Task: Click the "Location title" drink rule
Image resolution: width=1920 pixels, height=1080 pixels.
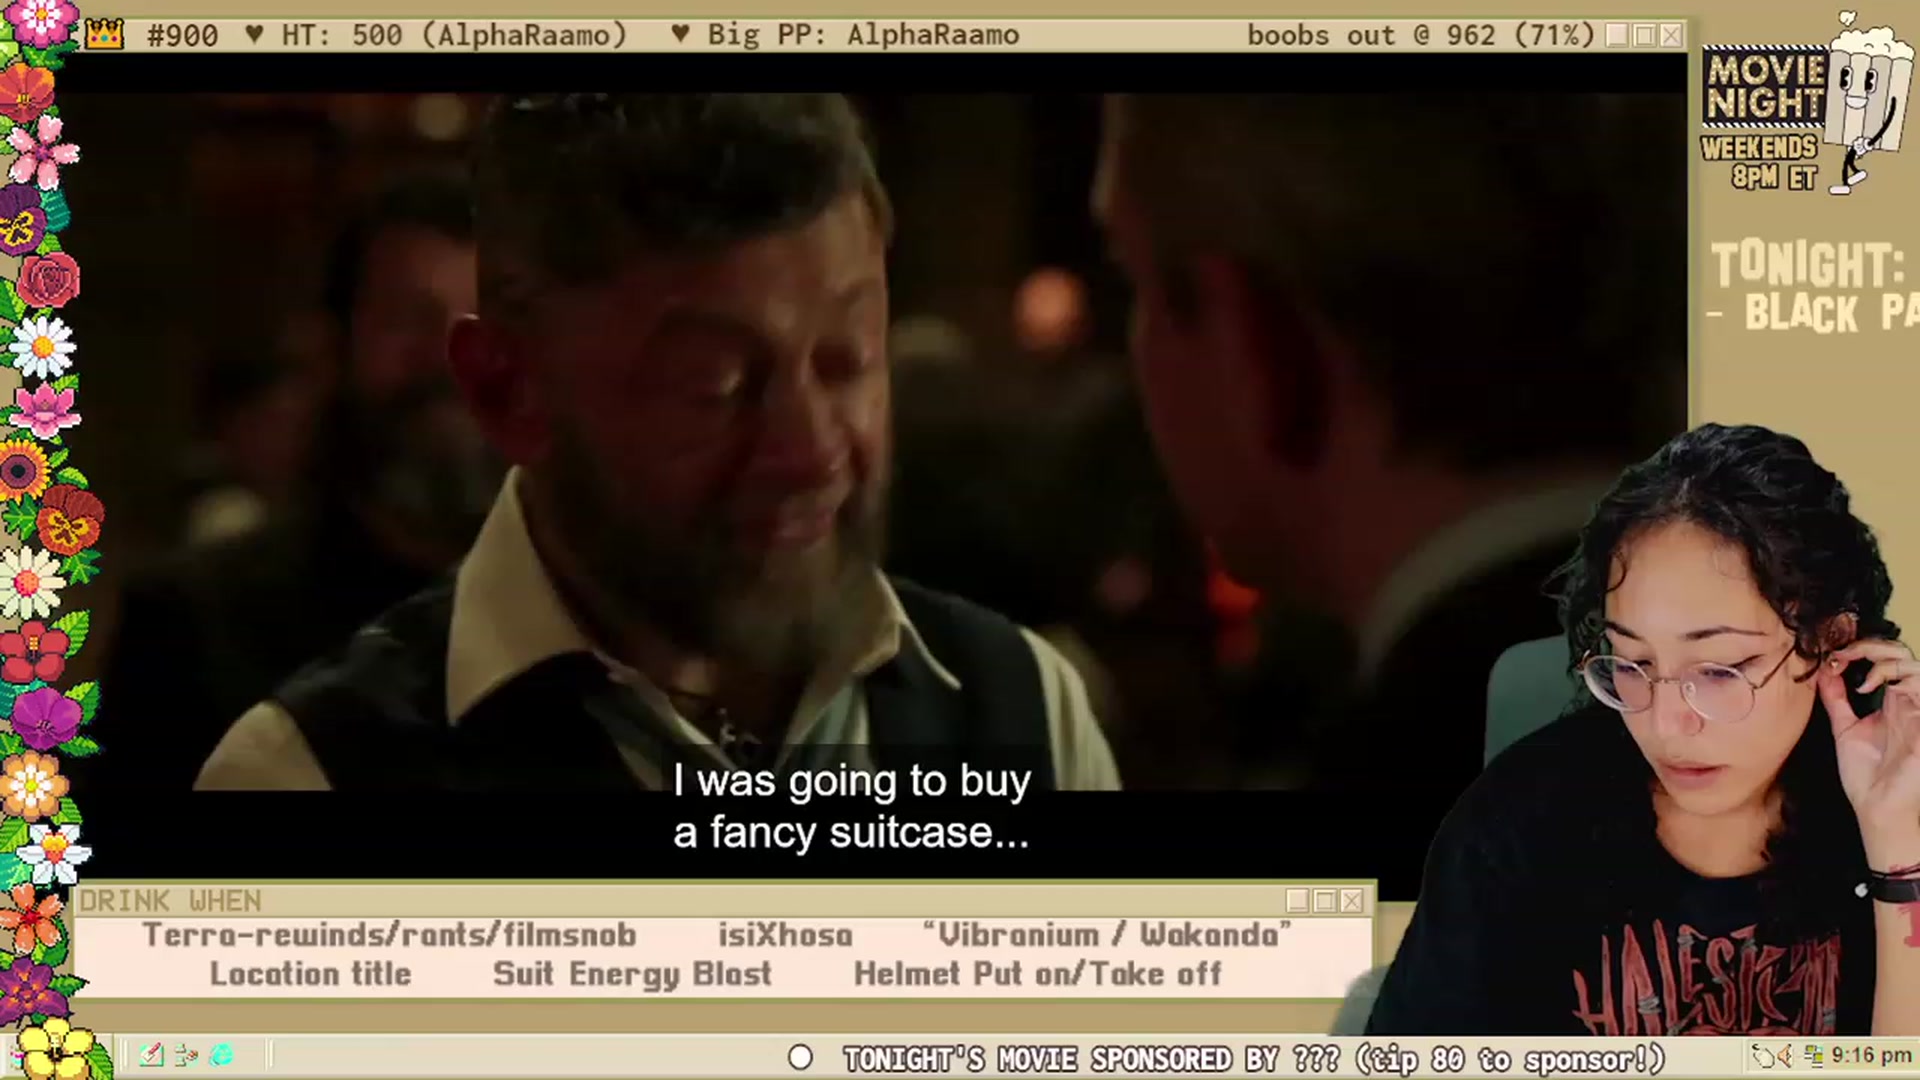Action: point(310,974)
